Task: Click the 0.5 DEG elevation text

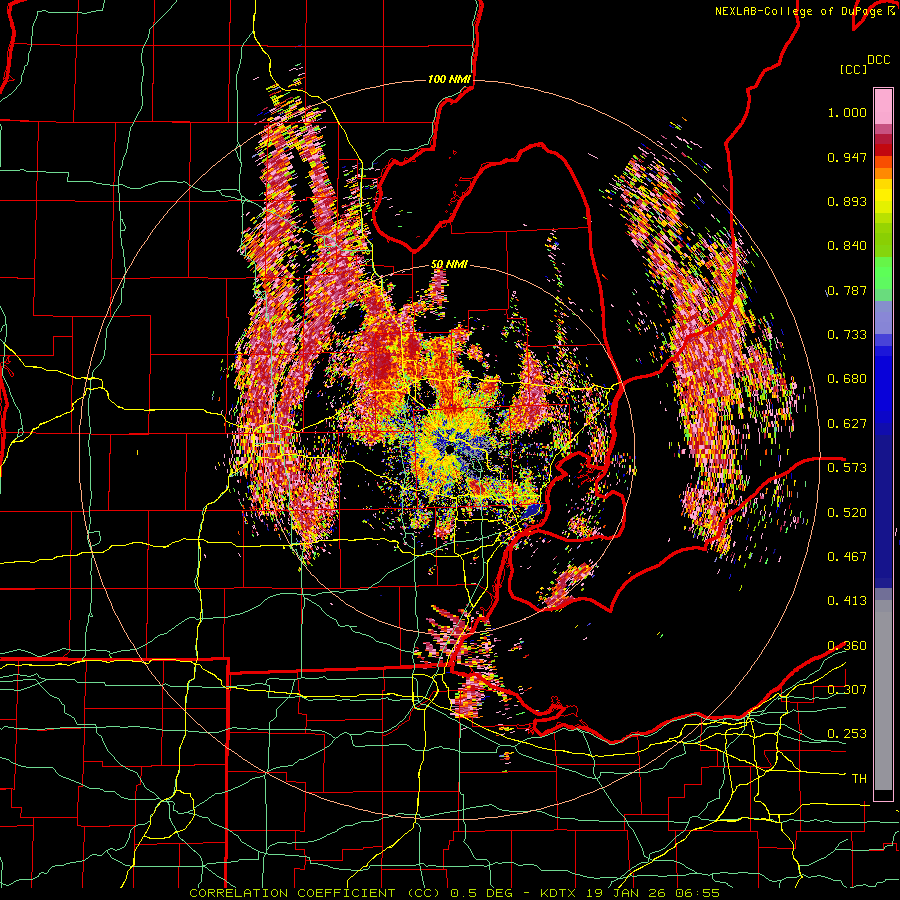Action: [x=482, y=893]
